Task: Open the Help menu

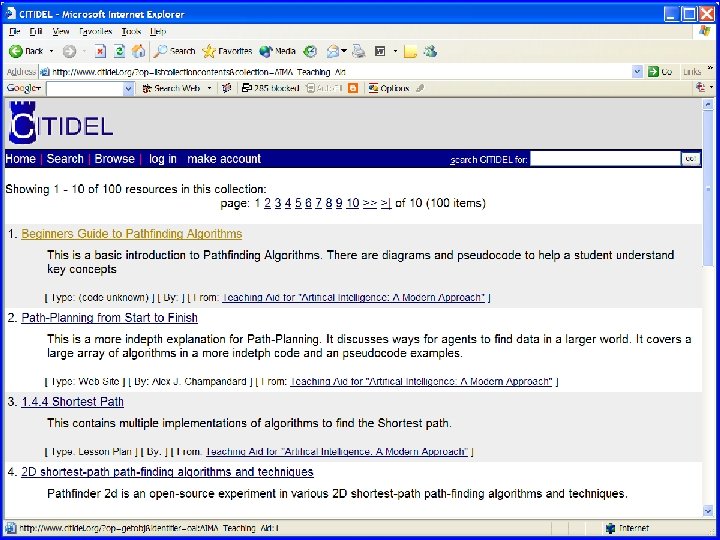Action: (158, 32)
